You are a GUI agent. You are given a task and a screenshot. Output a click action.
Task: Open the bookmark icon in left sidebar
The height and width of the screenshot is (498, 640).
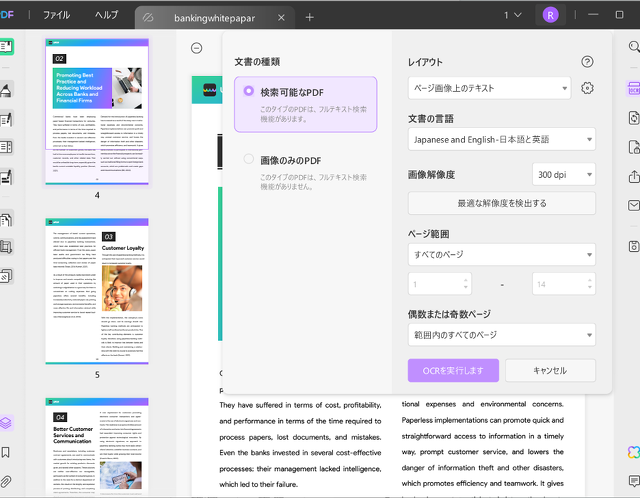(x=7, y=453)
